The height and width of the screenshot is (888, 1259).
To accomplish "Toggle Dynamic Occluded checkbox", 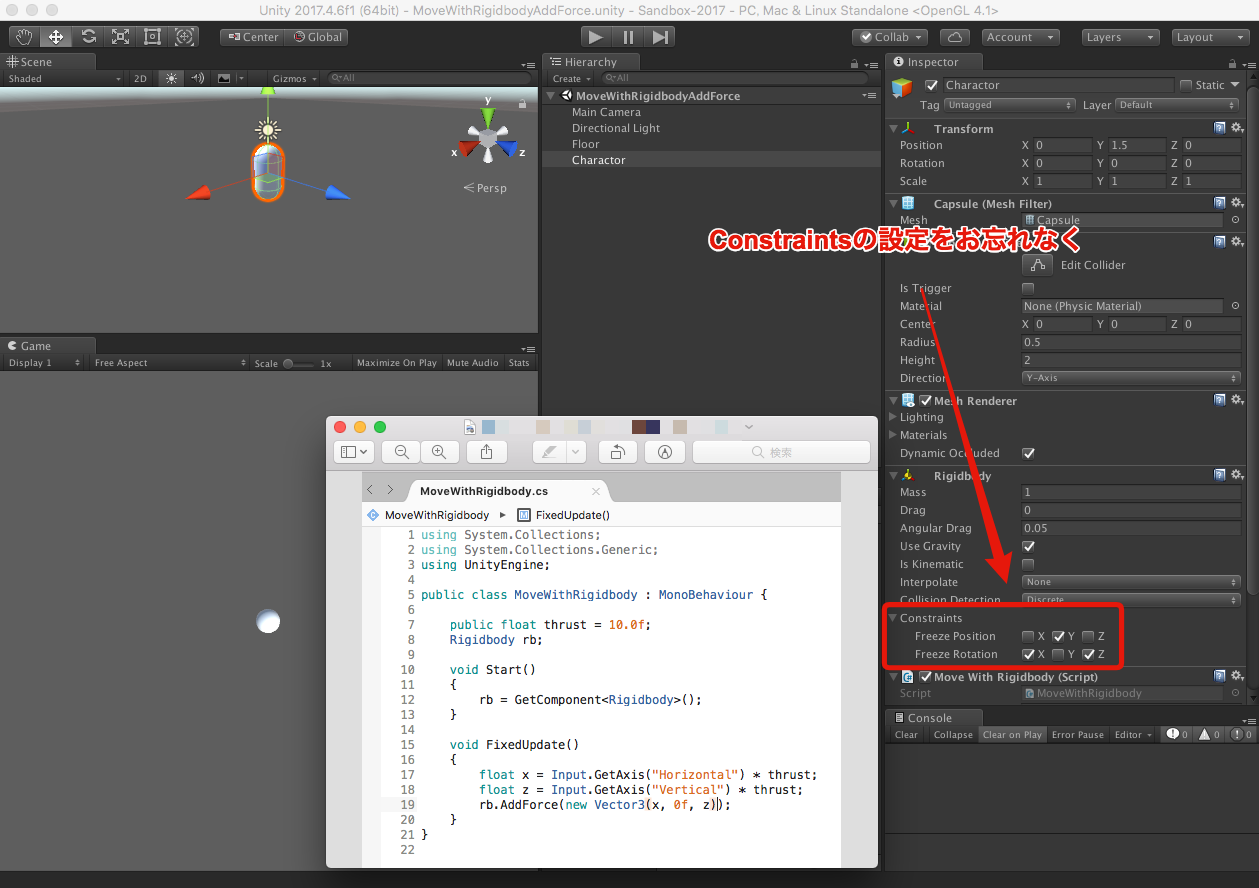I will 1028,453.
